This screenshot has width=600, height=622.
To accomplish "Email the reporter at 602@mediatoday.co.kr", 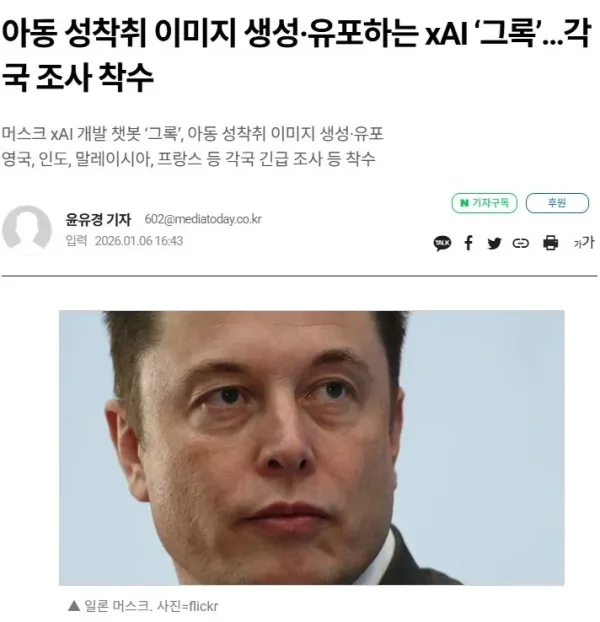I will (203, 219).
